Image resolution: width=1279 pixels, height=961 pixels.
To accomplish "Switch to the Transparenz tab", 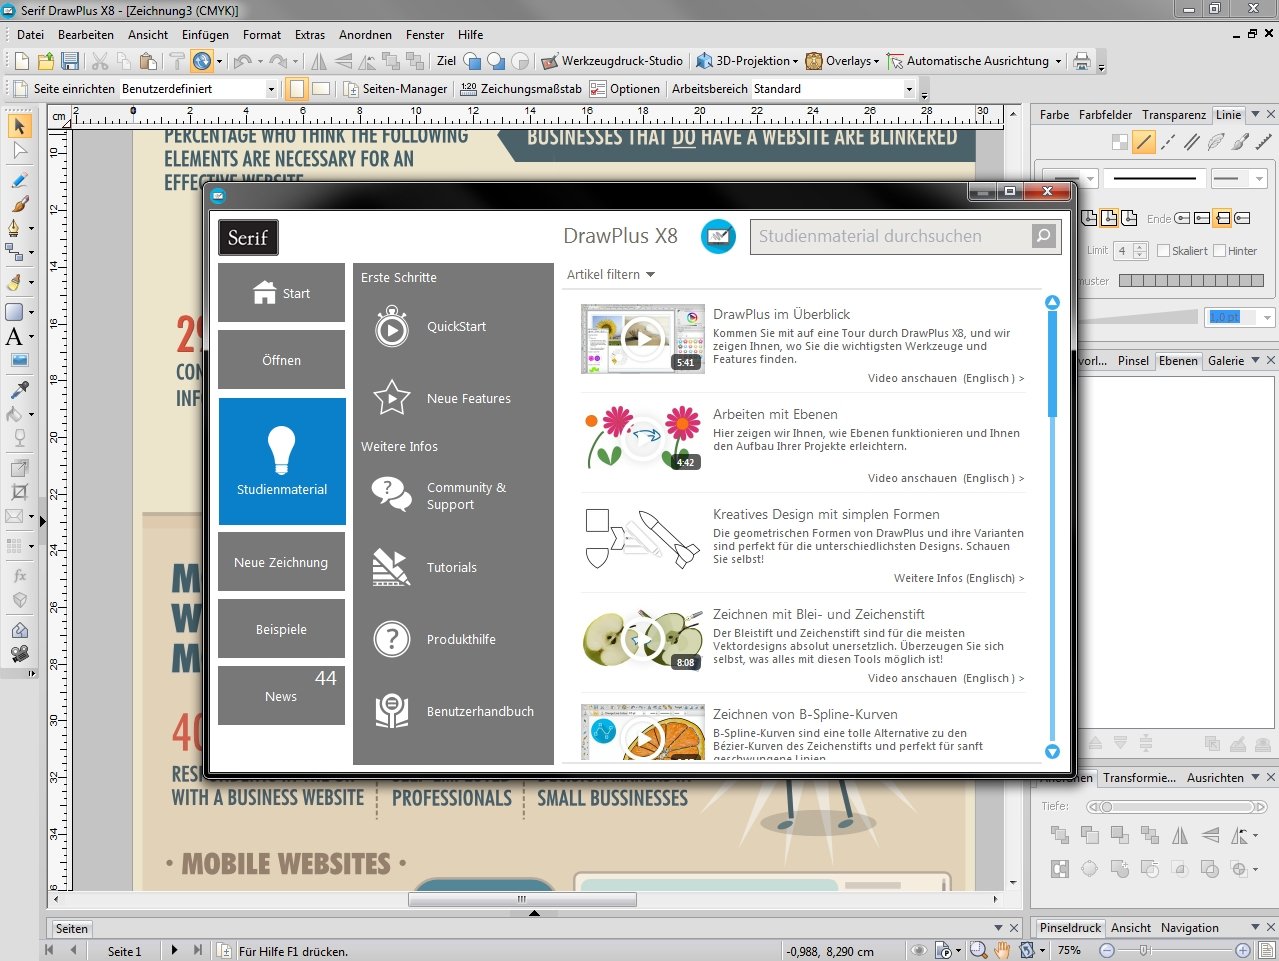I will (x=1174, y=115).
